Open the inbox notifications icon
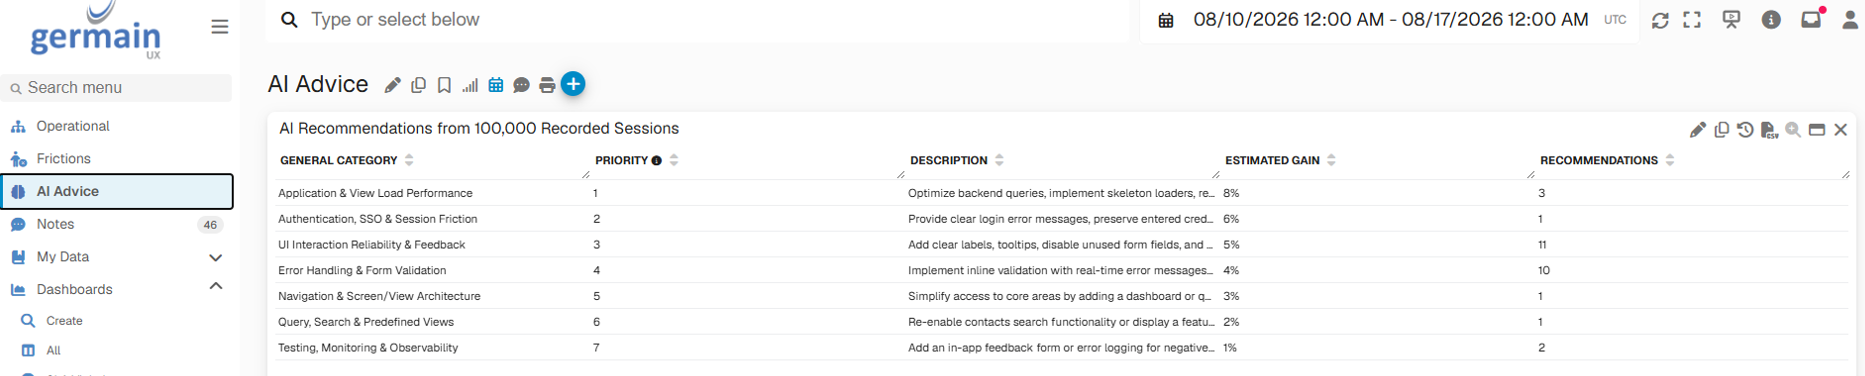The width and height of the screenshot is (1865, 376). [x=1811, y=20]
